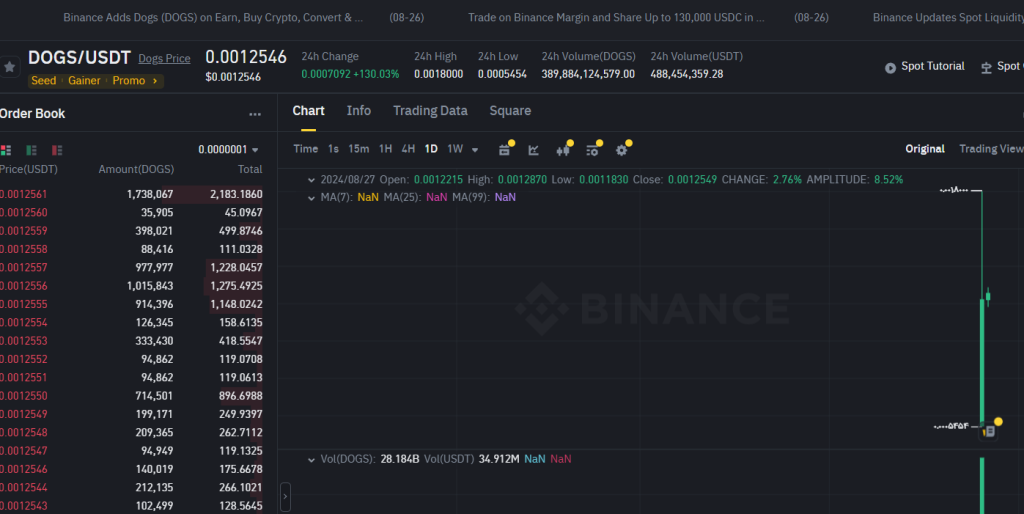Click the green volume bar below chart
Image resolution: width=1024 pixels, height=514 pixels.
pos(982,485)
